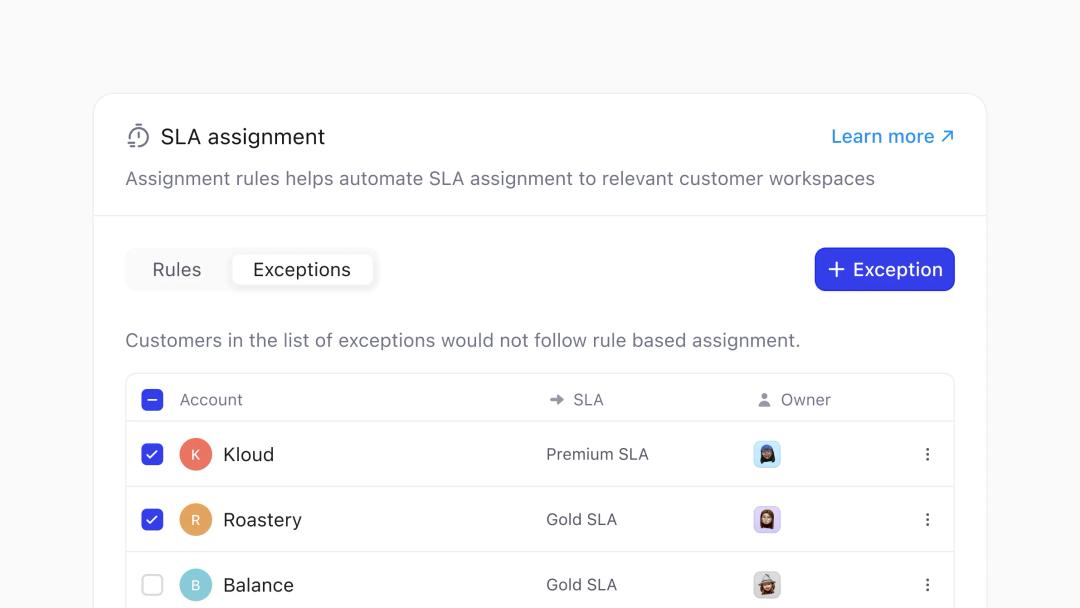Click the Roastery owner avatar
This screenshot has height=608, width=1080.
point(767,520)
